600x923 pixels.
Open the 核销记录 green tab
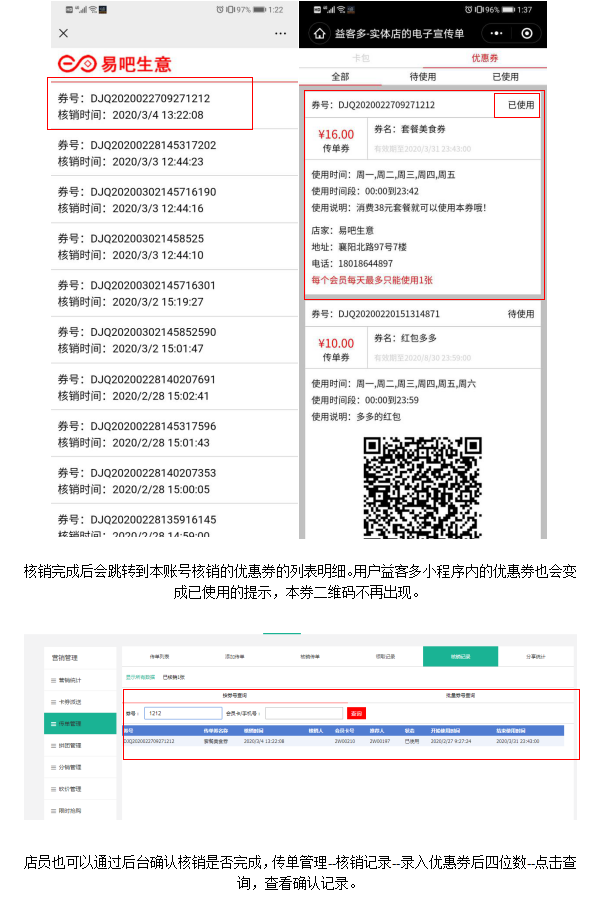click(459, 657)
